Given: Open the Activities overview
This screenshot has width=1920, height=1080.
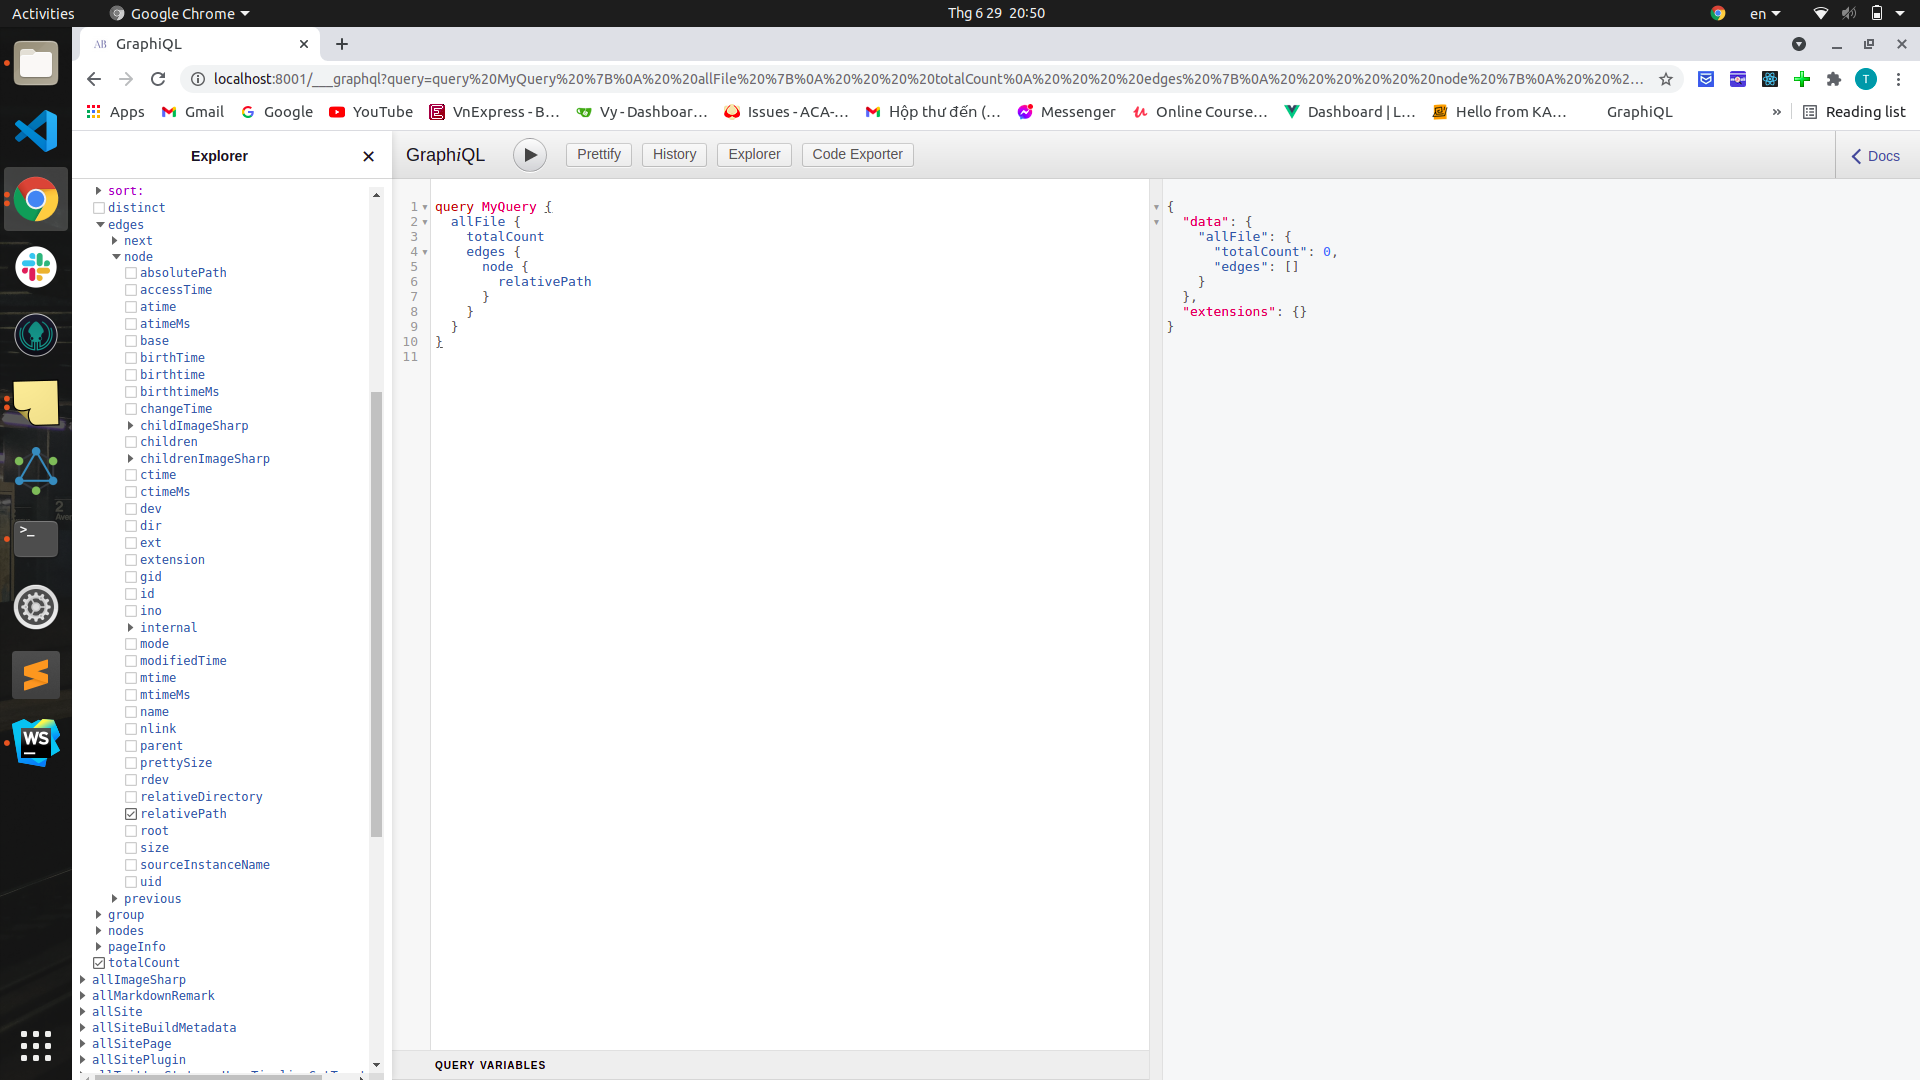Looking at the screenshot, I should click(x=43, y=13).
